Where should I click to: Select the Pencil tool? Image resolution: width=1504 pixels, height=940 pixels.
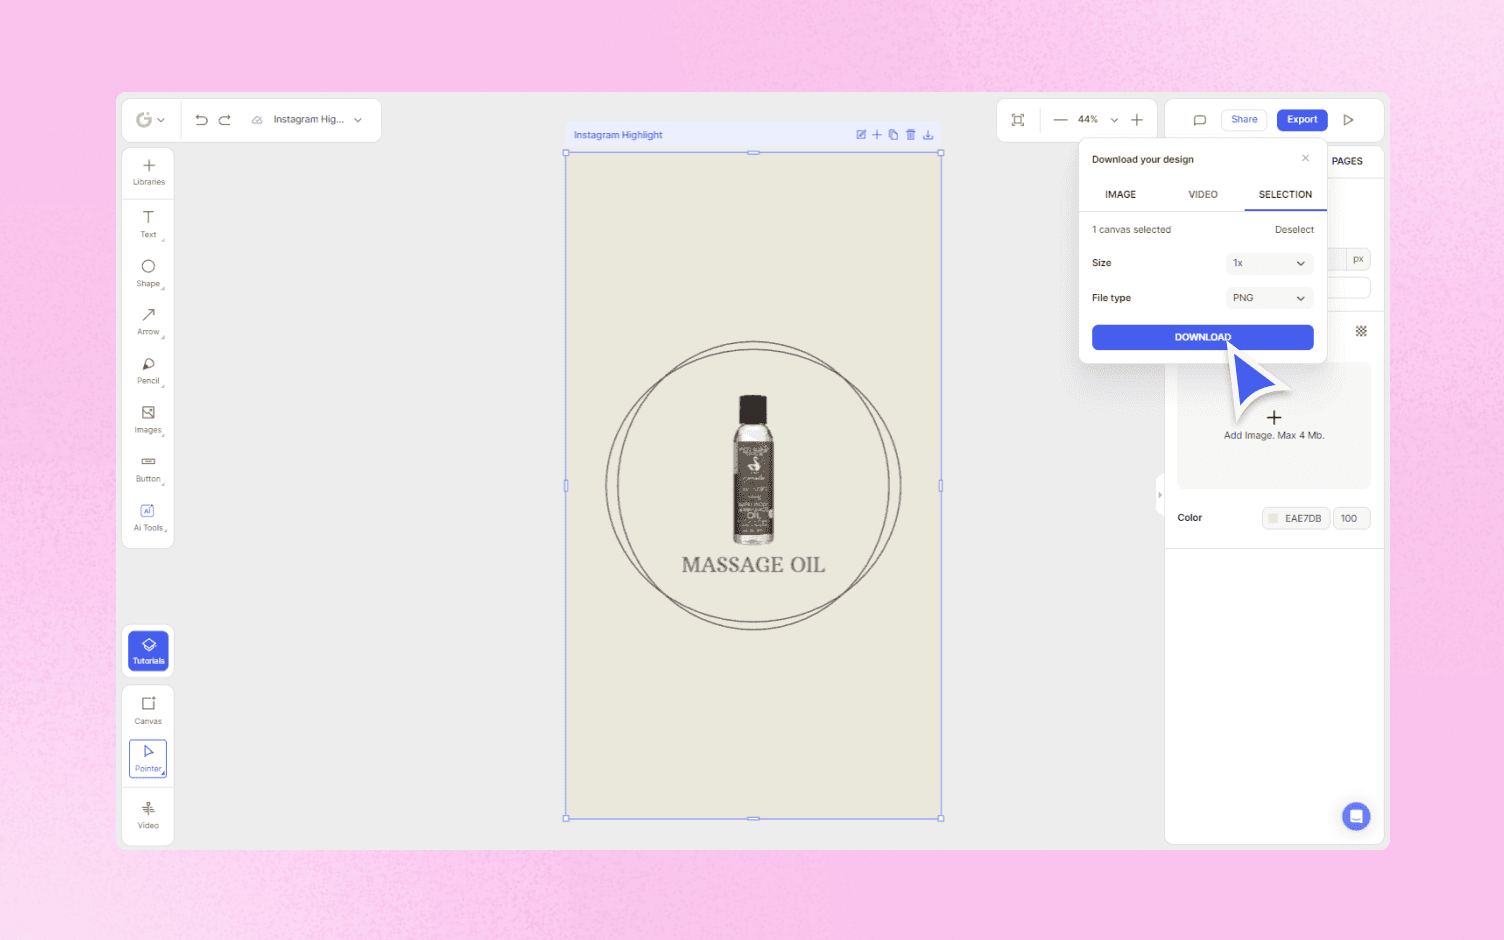(x=148, y=369)
